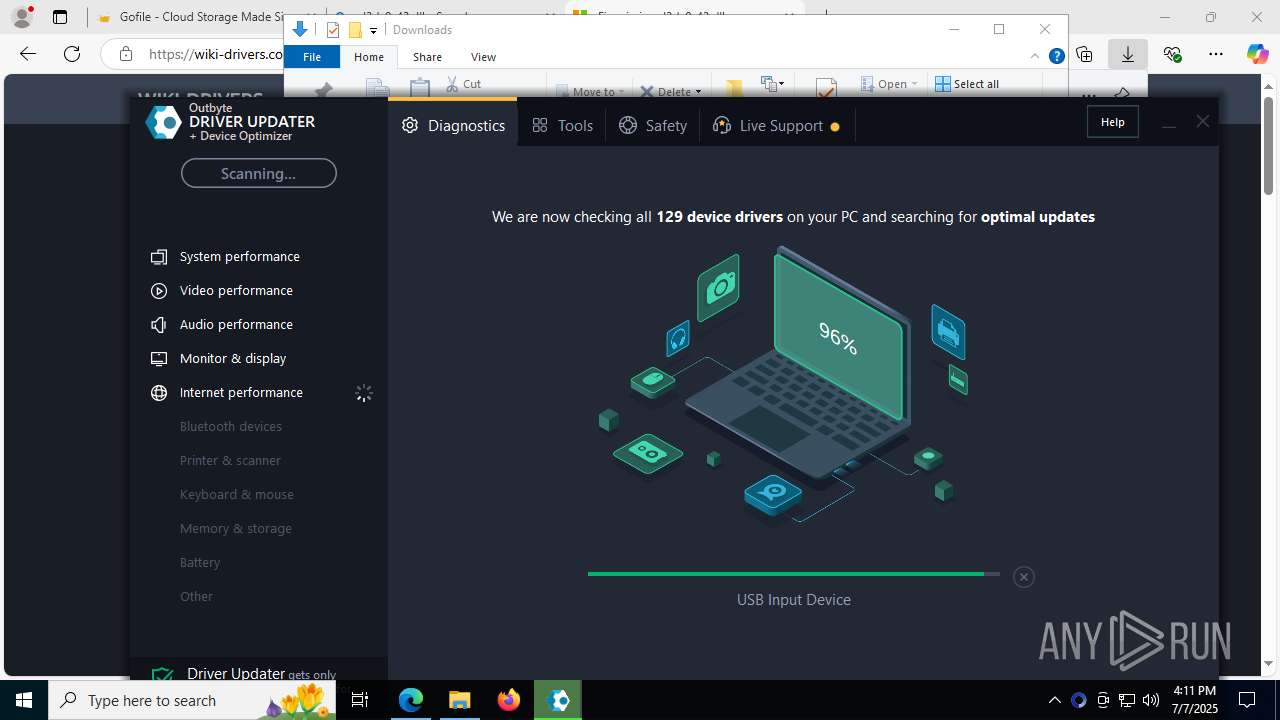Click Edge profile avatar icon
This screenshot has width=1280, height=720.
click(21, 17)
